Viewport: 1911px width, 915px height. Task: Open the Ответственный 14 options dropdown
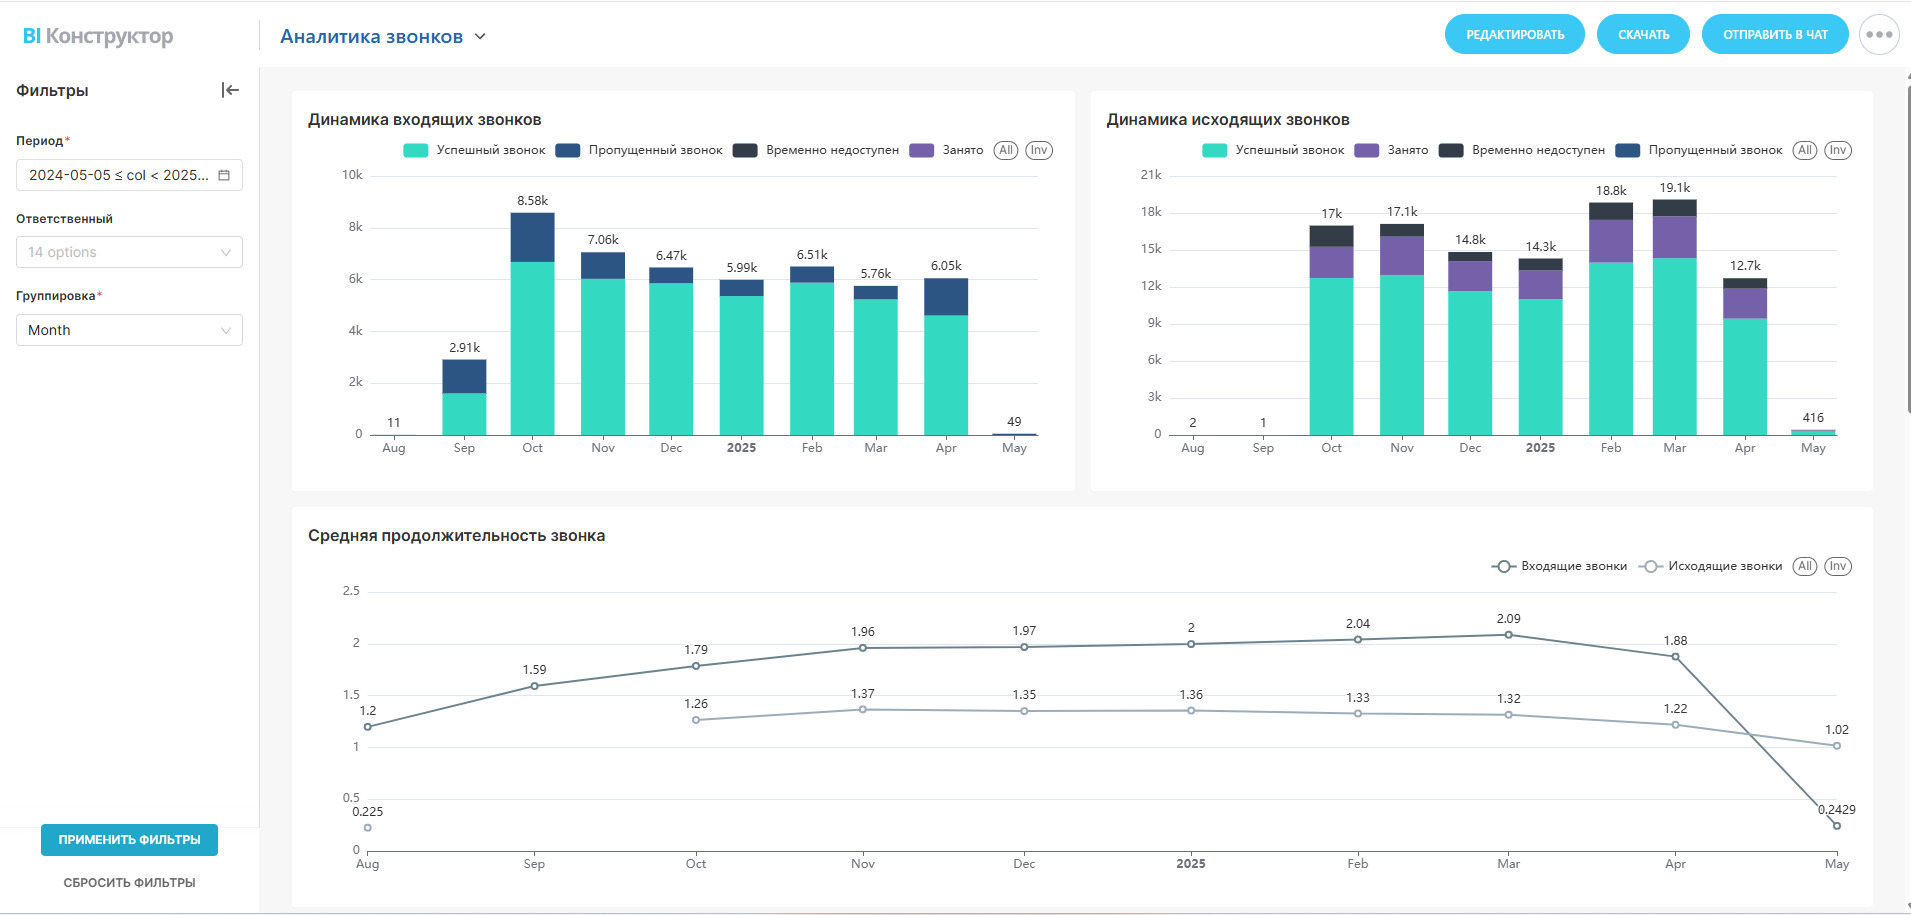pos(129,252)
